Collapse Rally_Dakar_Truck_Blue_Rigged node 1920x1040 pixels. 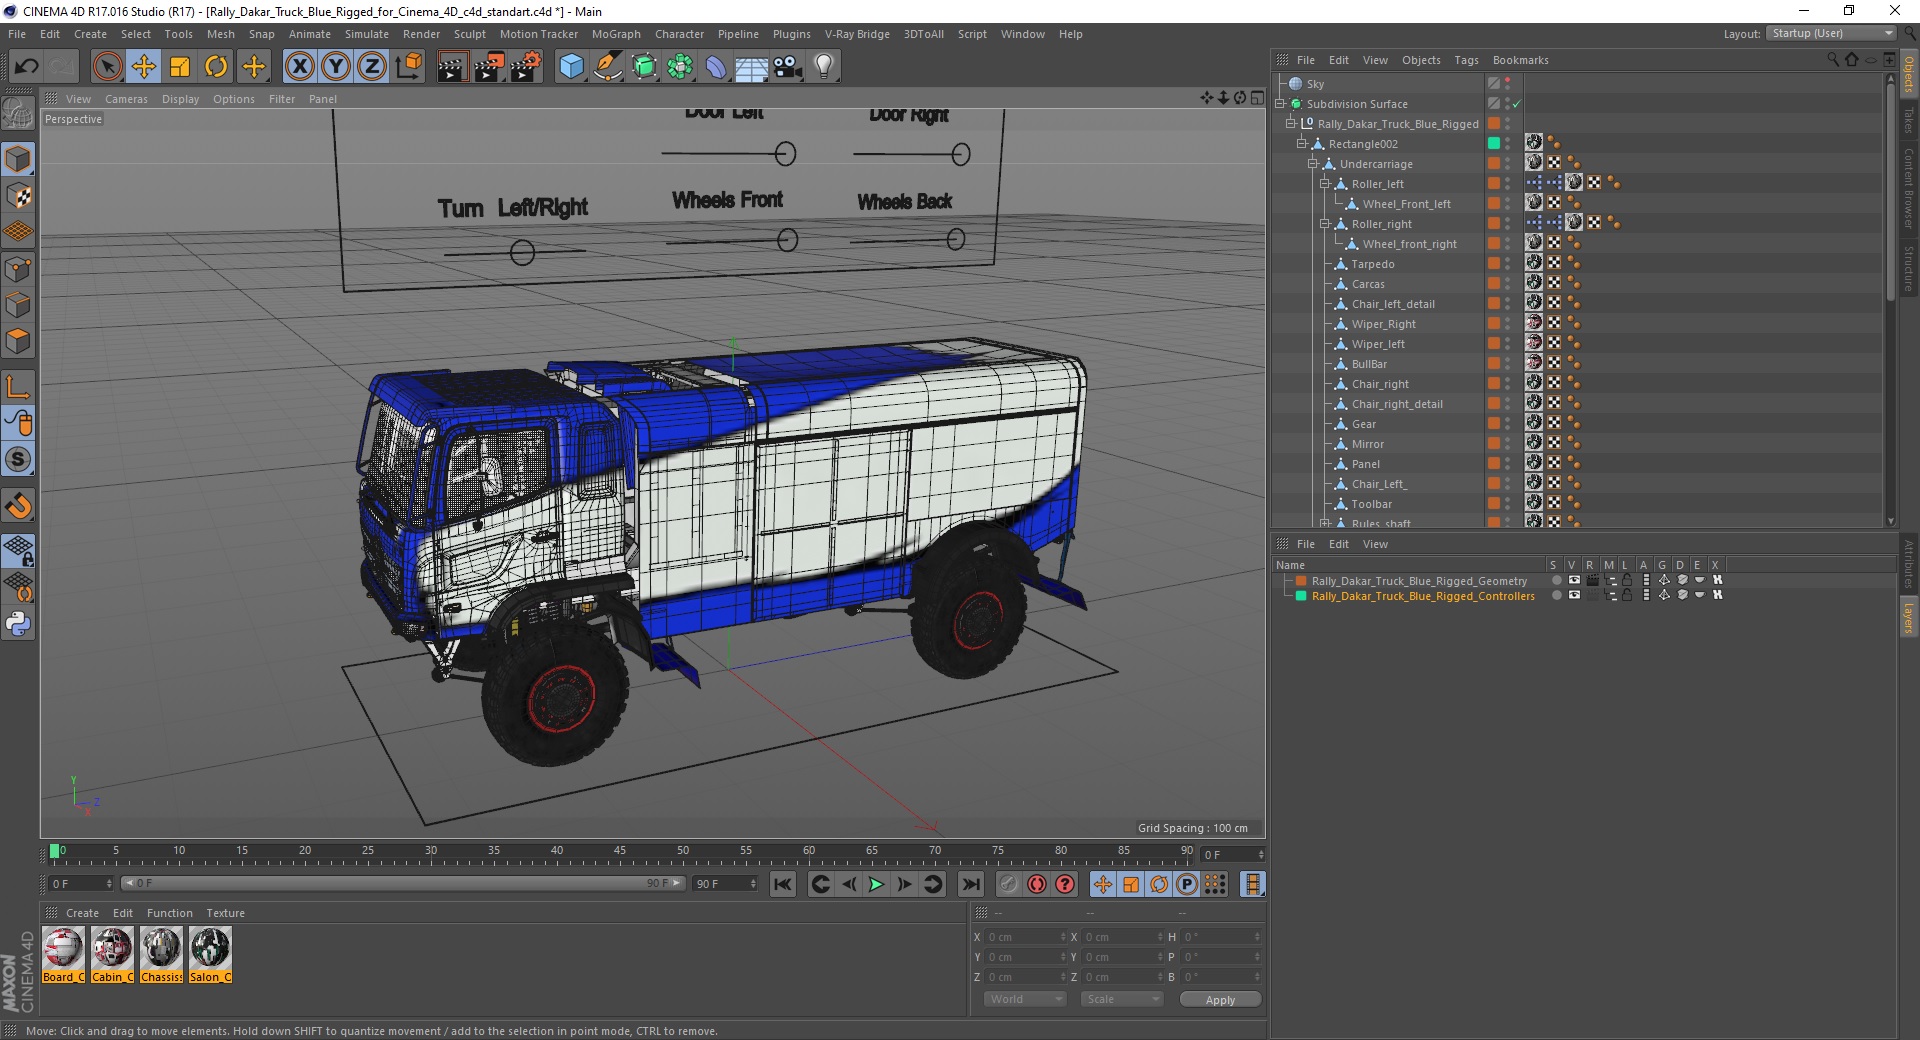click(1291, 124)
